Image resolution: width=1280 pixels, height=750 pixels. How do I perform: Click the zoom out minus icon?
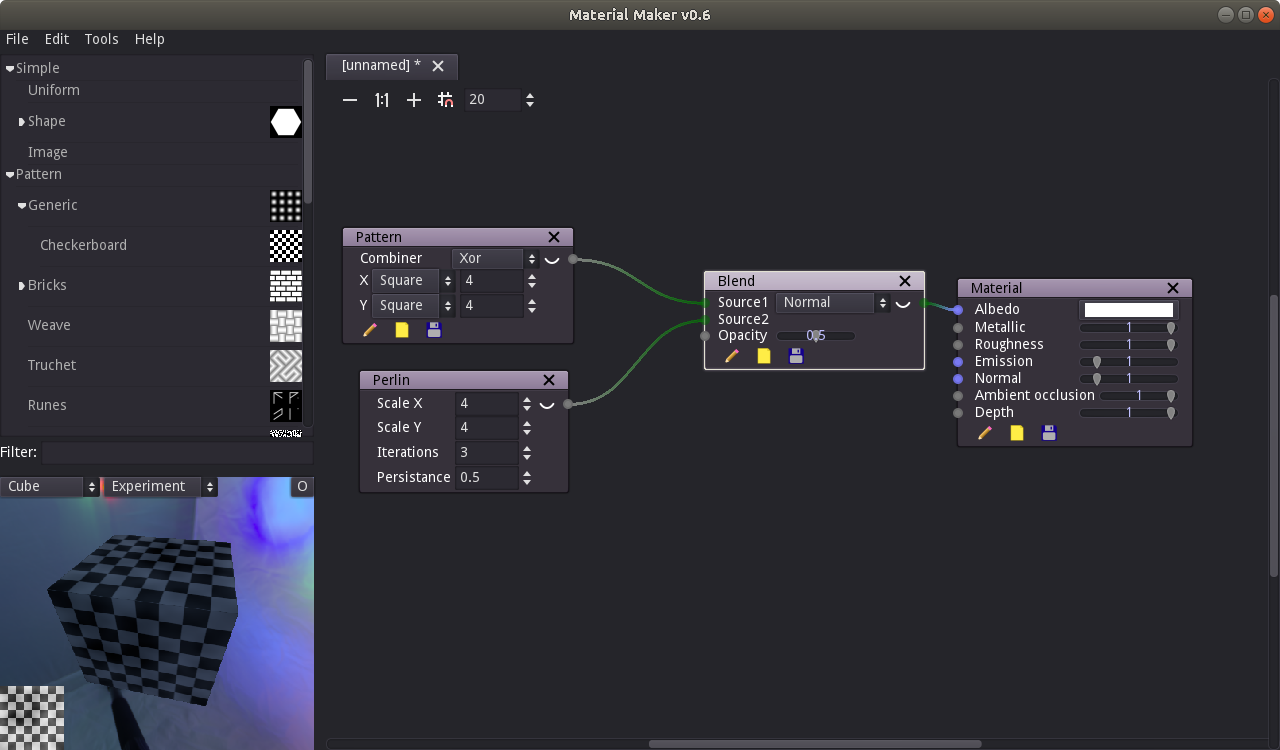pyautogui.click(x=350, y=100)
